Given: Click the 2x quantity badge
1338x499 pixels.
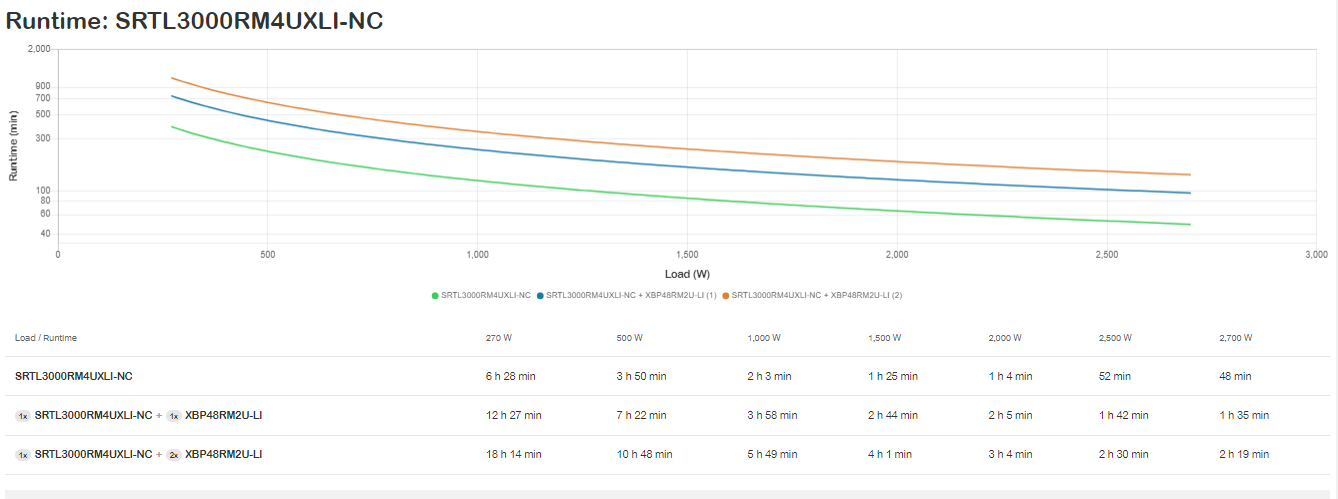Looking at the screenshot, I should pos(173,454).
